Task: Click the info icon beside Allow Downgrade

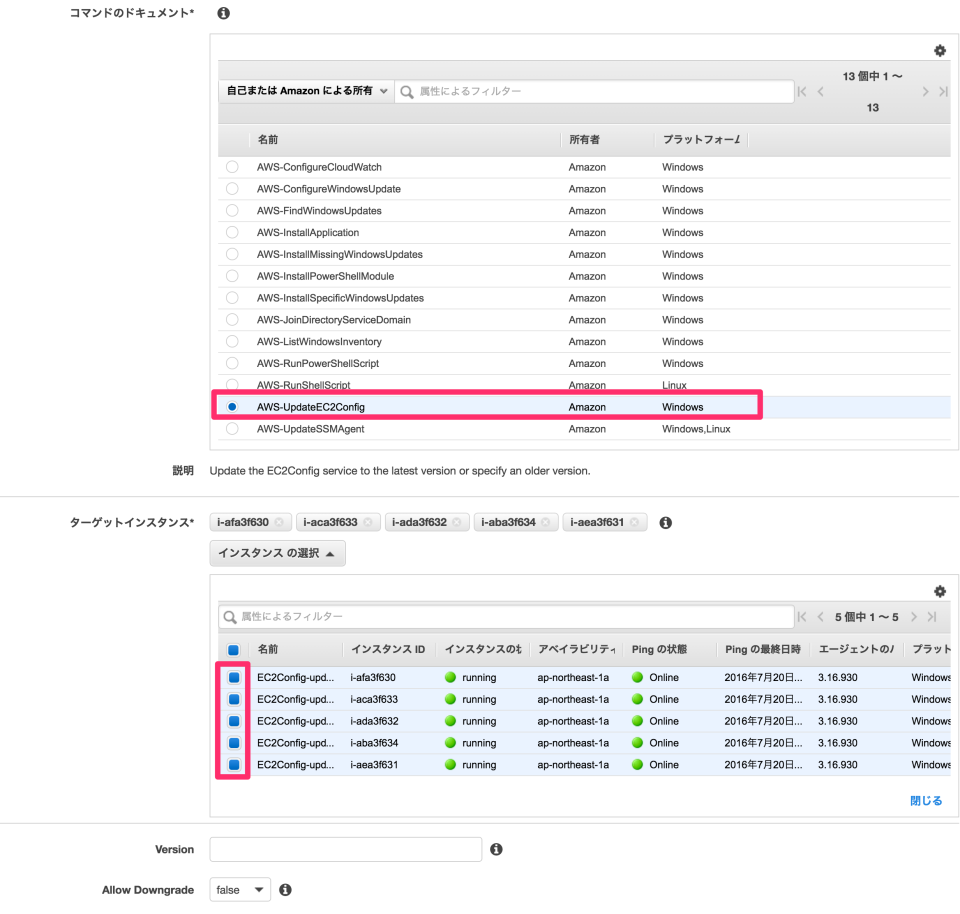Action: [x=285, y=889]
